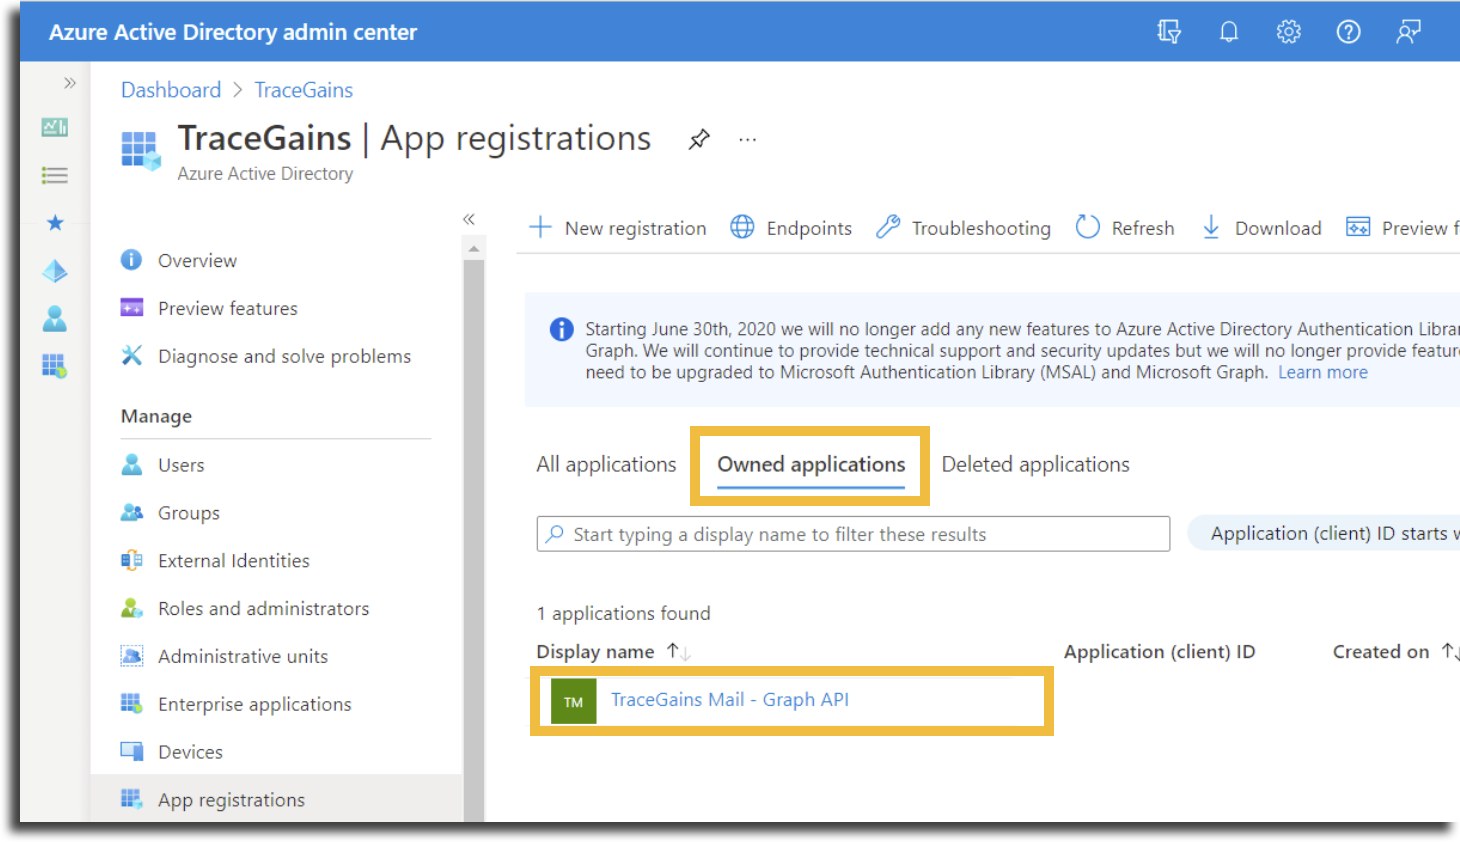Screen dimensions: 1460x842
Task: Click the Overview info icon
Action: click(131, 260)
